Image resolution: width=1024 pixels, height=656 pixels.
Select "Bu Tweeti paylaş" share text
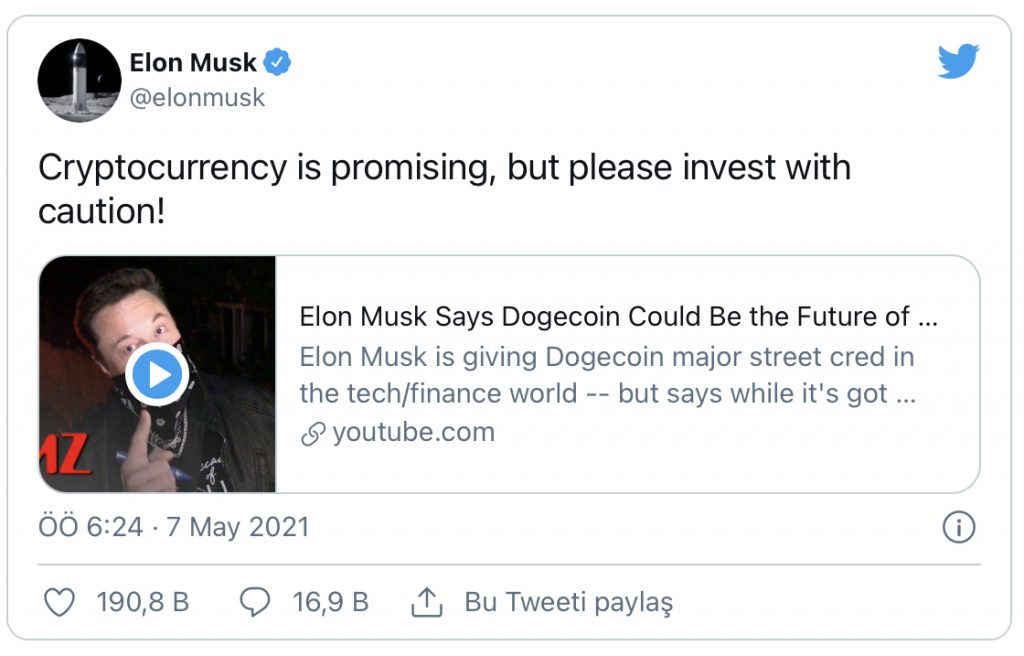568,602
